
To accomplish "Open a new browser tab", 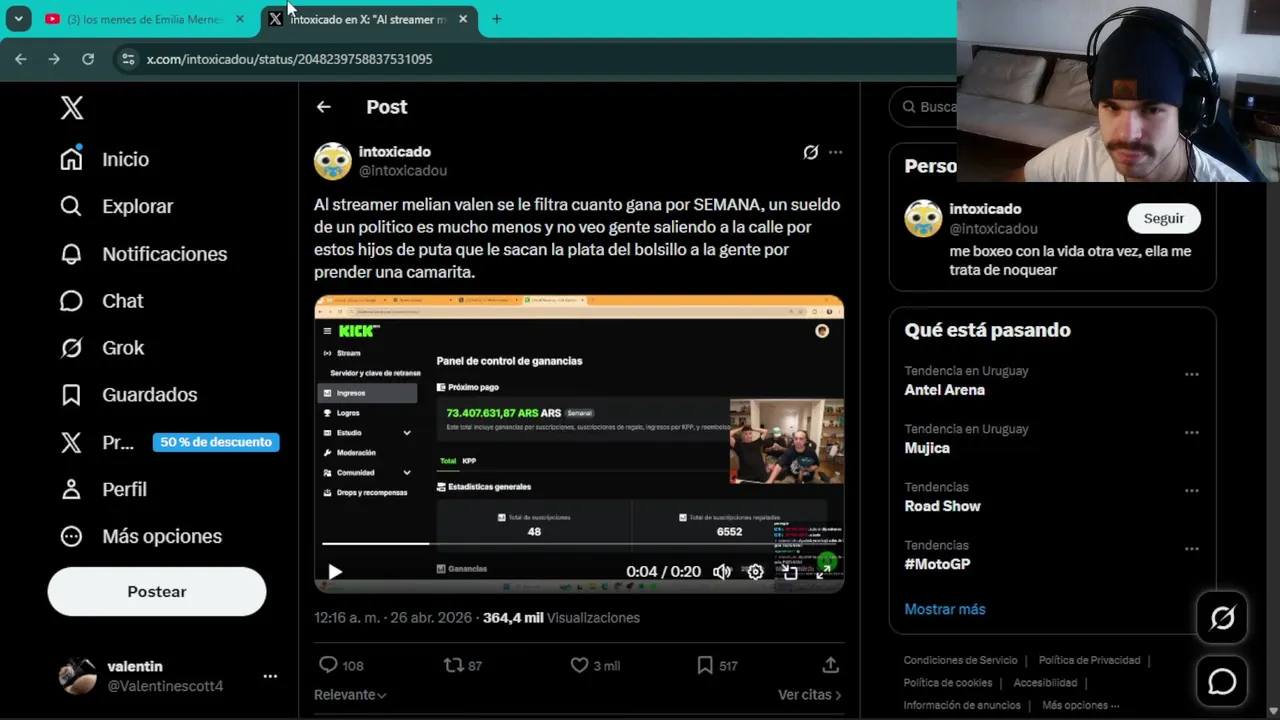I will tap(496, 19).
